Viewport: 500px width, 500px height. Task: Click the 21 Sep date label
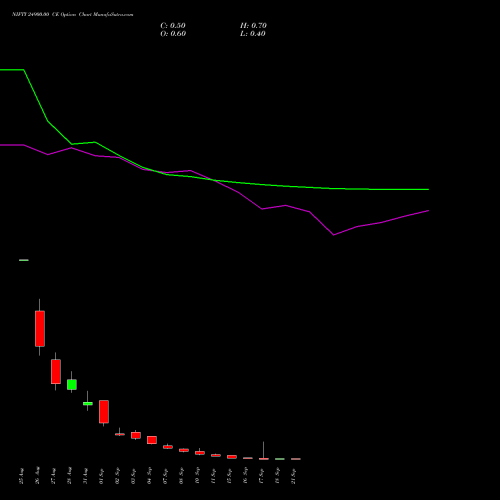click(294, 476)
